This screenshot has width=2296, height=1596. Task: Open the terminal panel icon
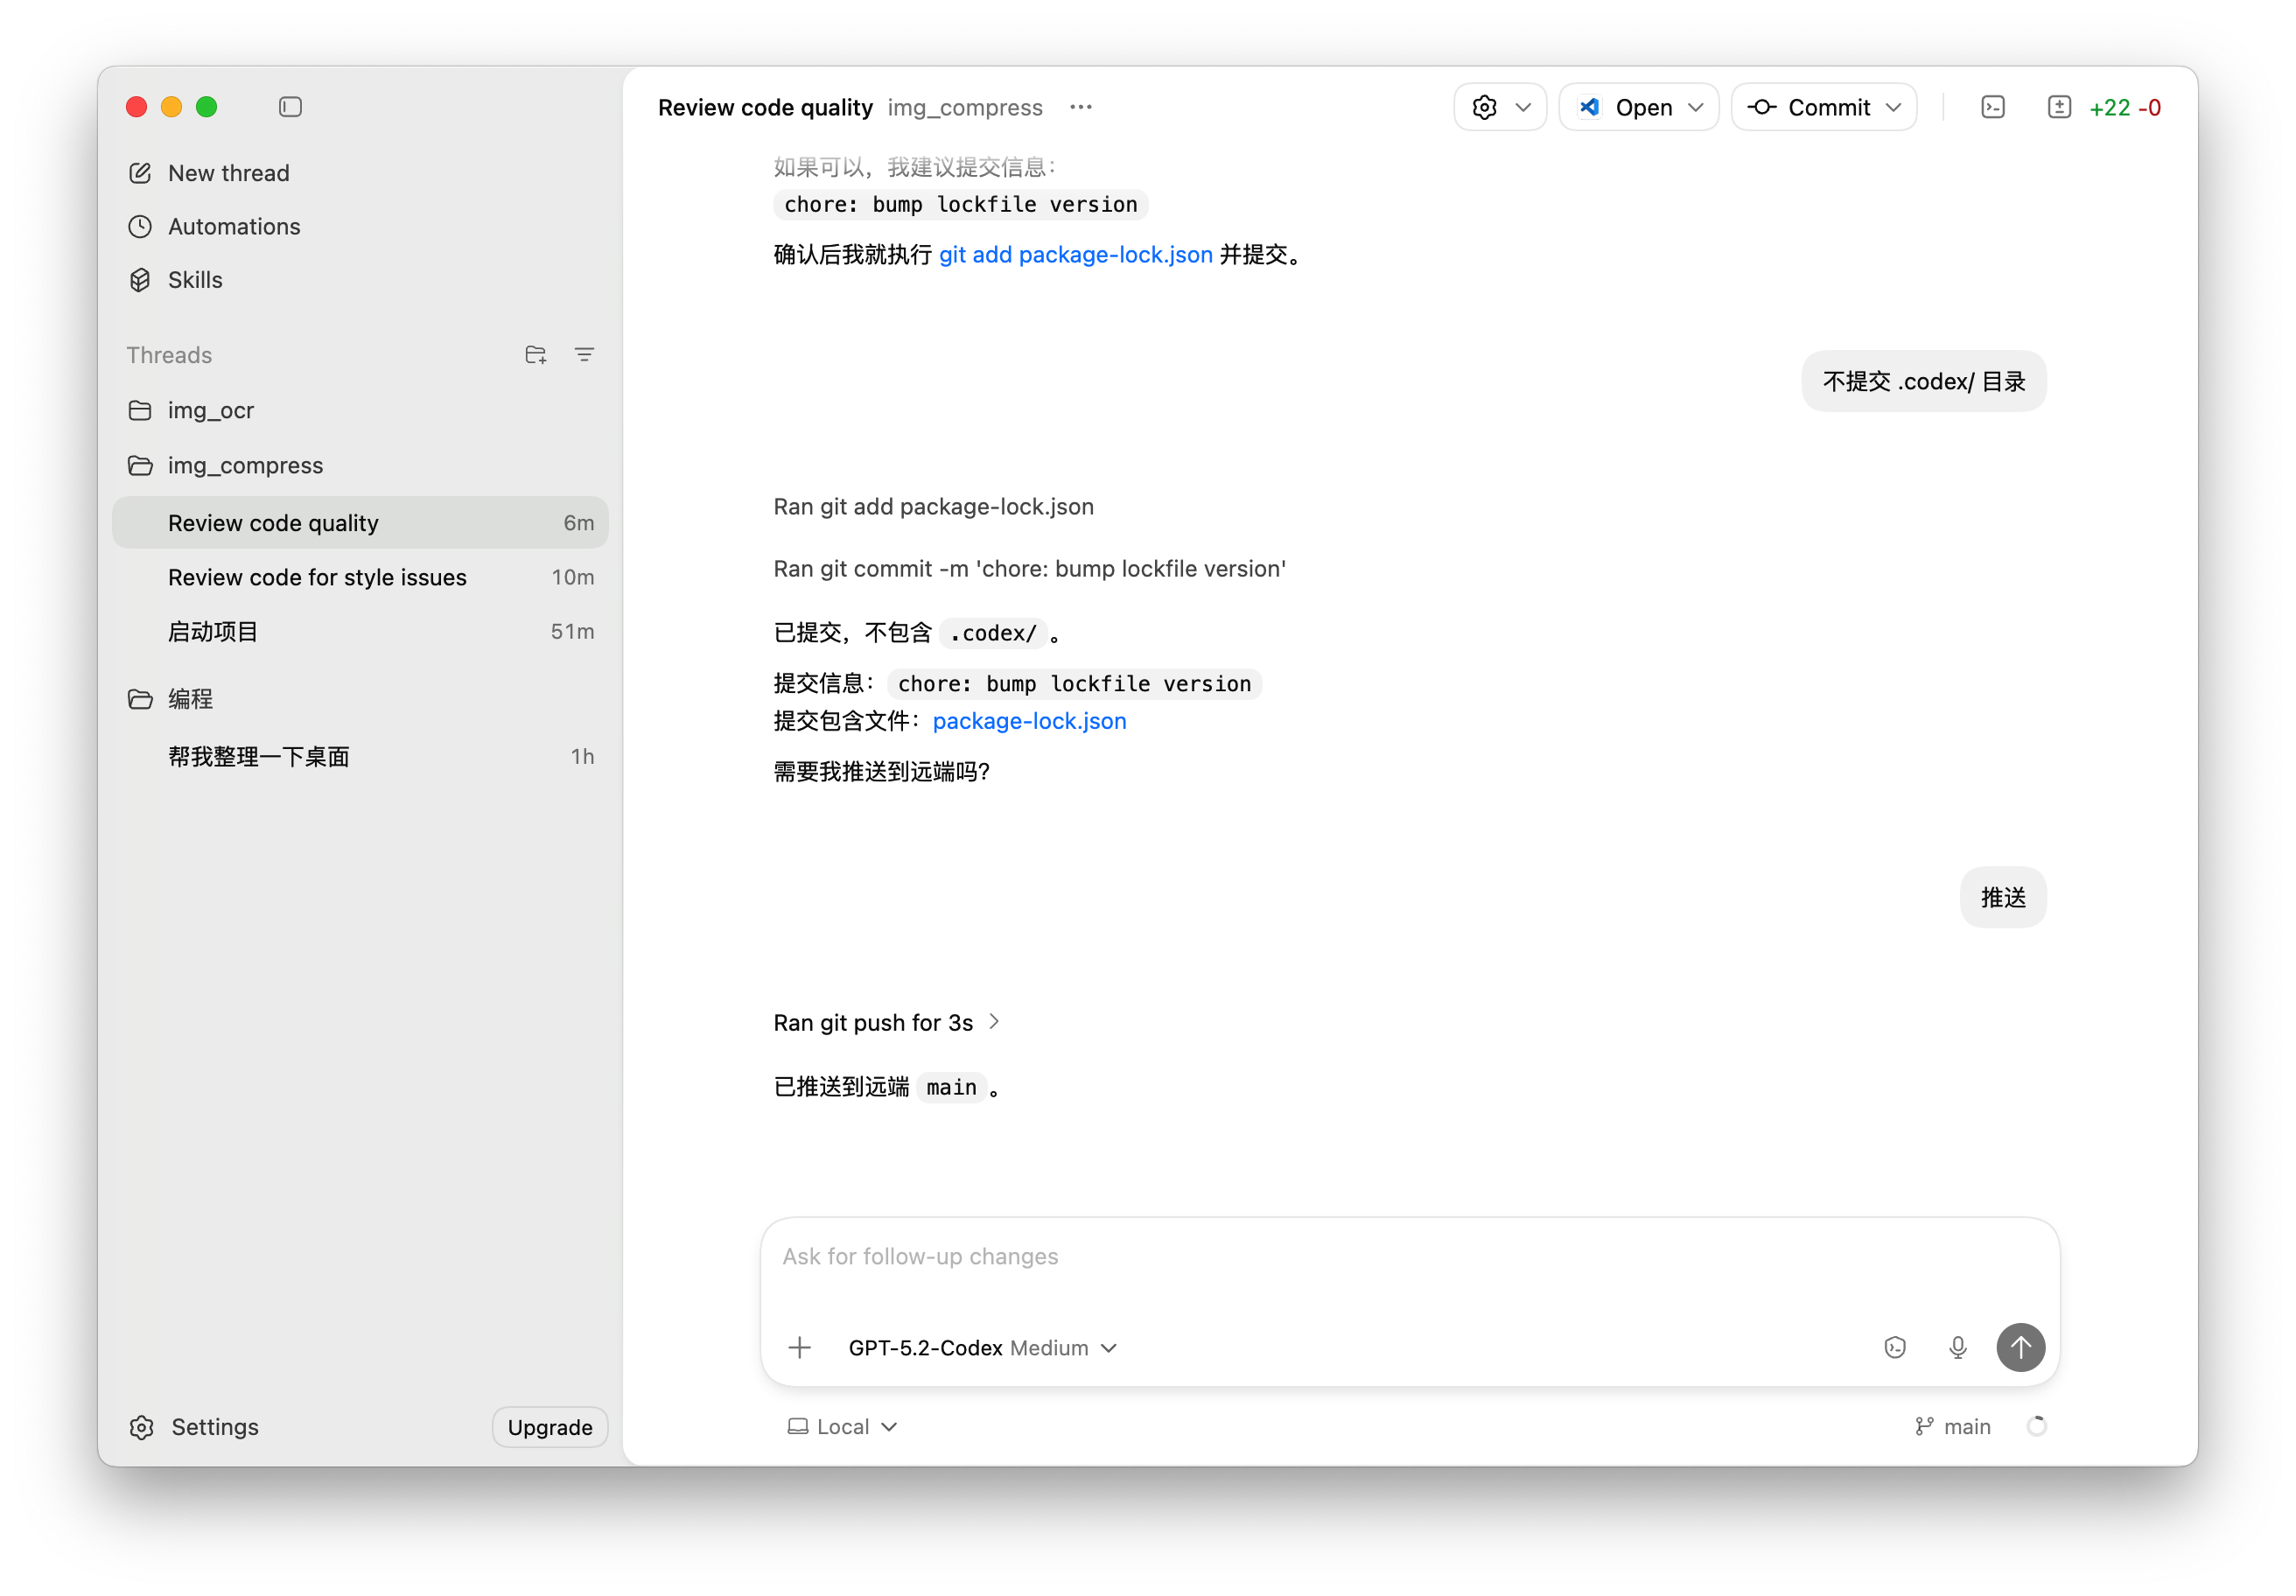pyautogui.click(x=1992, y=107)
